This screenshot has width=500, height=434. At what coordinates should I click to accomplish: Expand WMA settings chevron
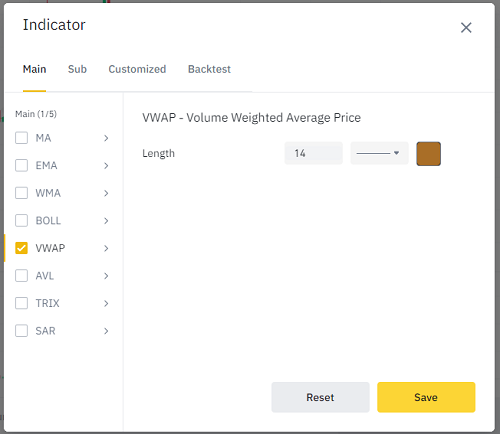pyautogui.click(x=106, y=193)
